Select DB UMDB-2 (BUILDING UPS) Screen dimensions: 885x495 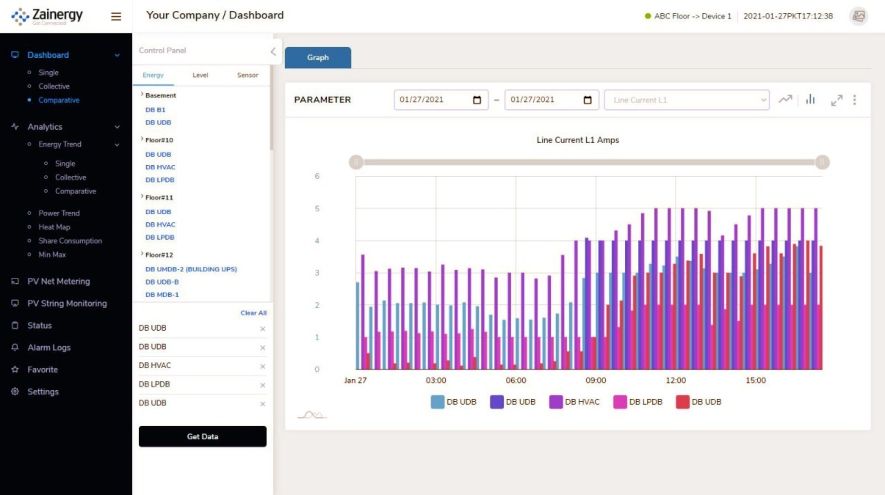[191, 269]
